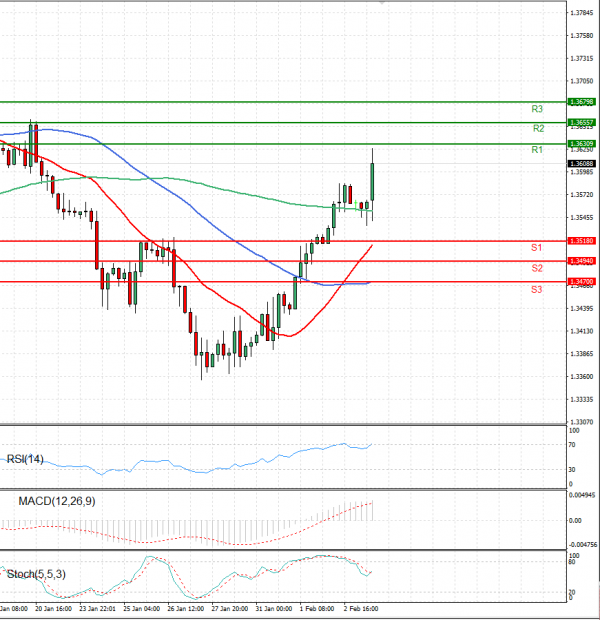Click the red 1.34940 price tag
Screen dimensions: 600x620
point(581,261)
